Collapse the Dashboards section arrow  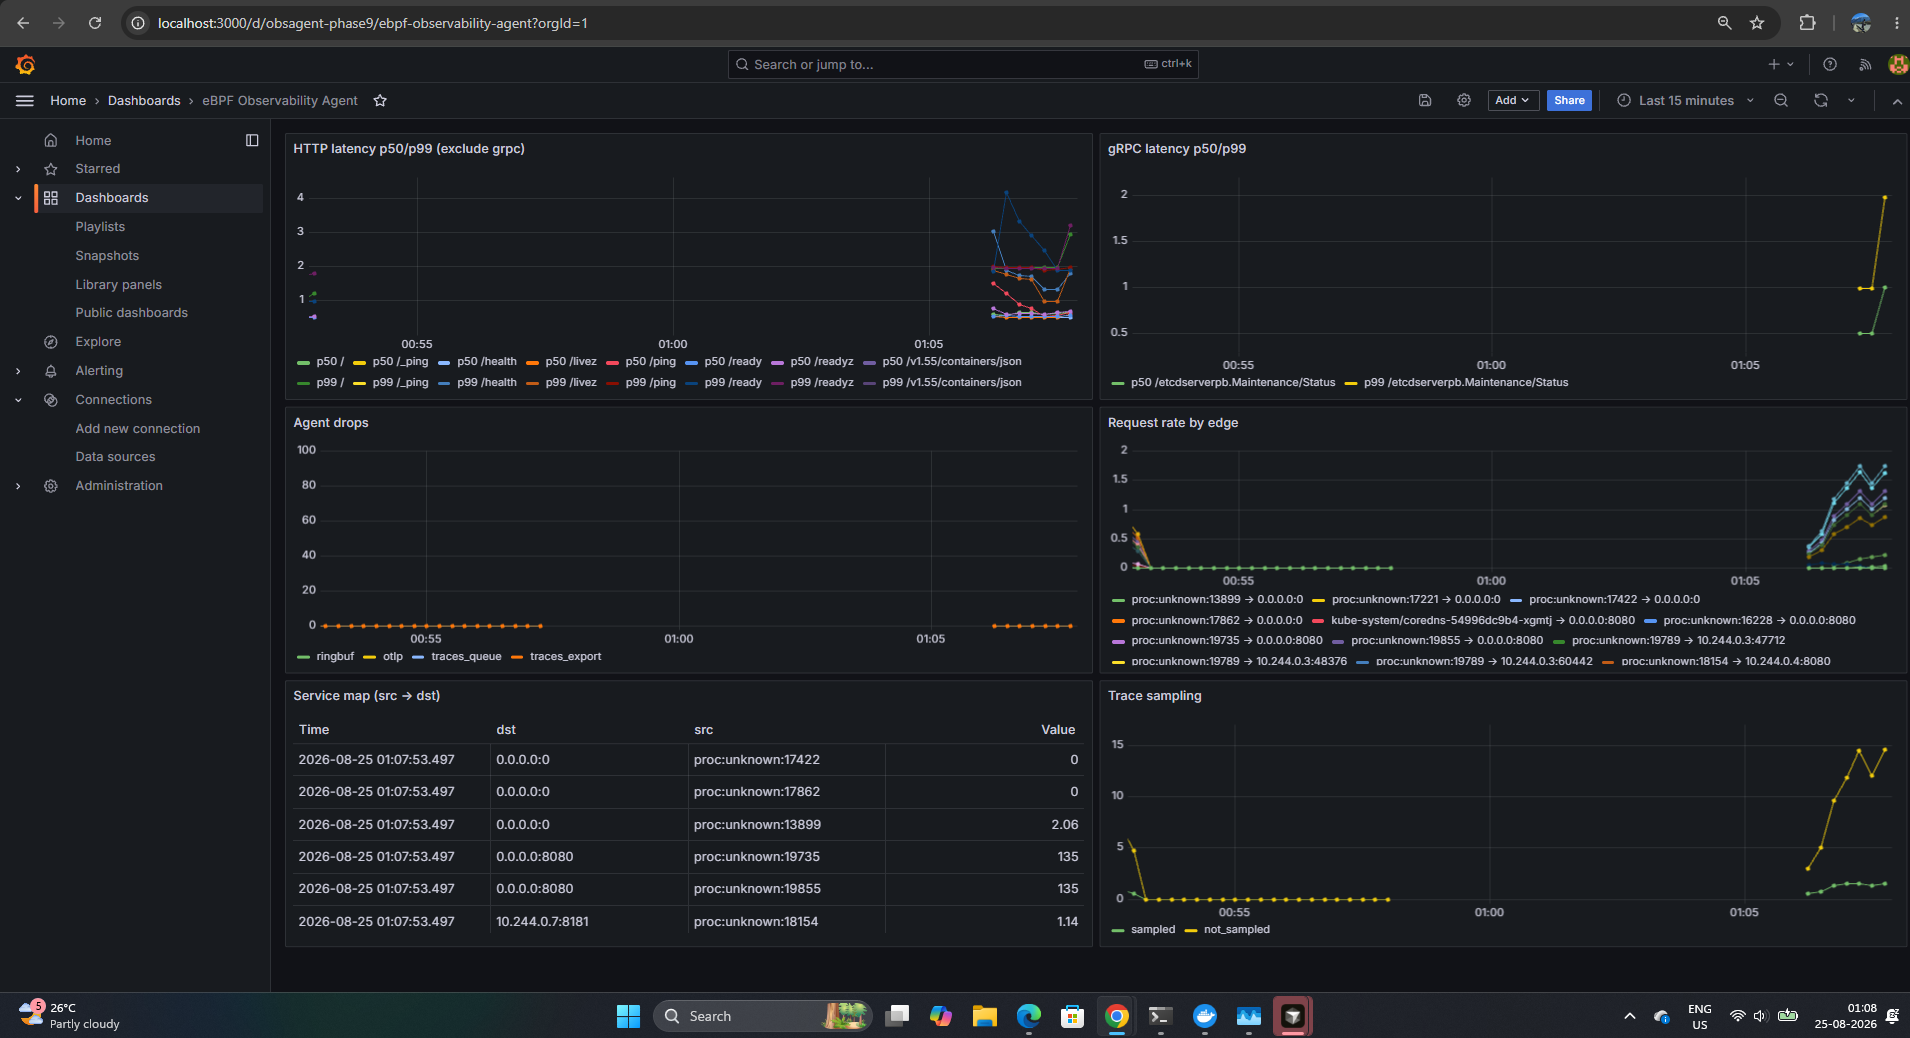click(x=18, y=198)
